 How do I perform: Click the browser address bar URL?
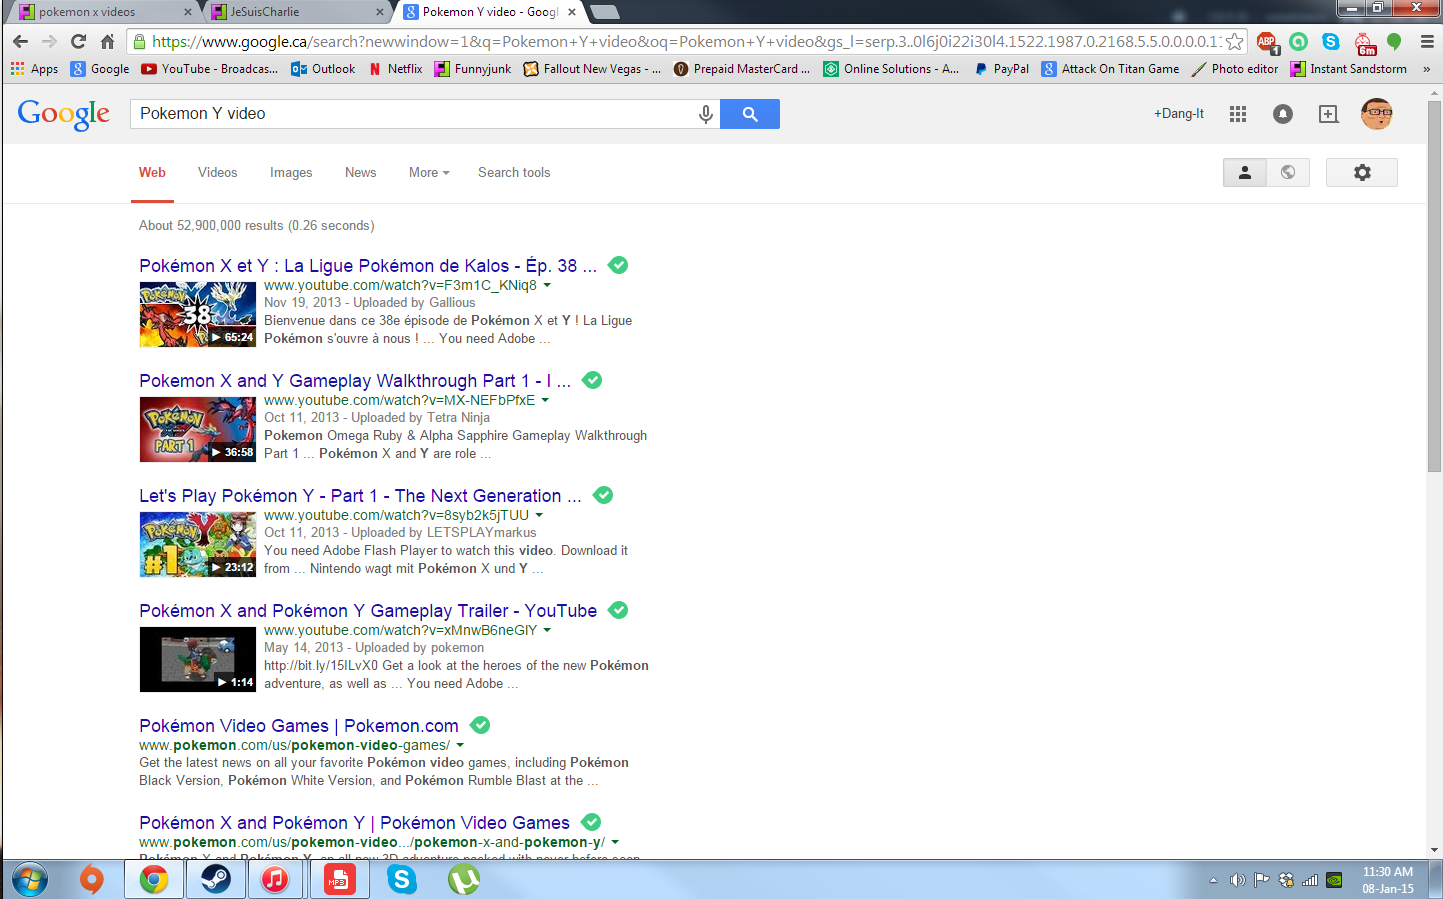coord(686,41)
